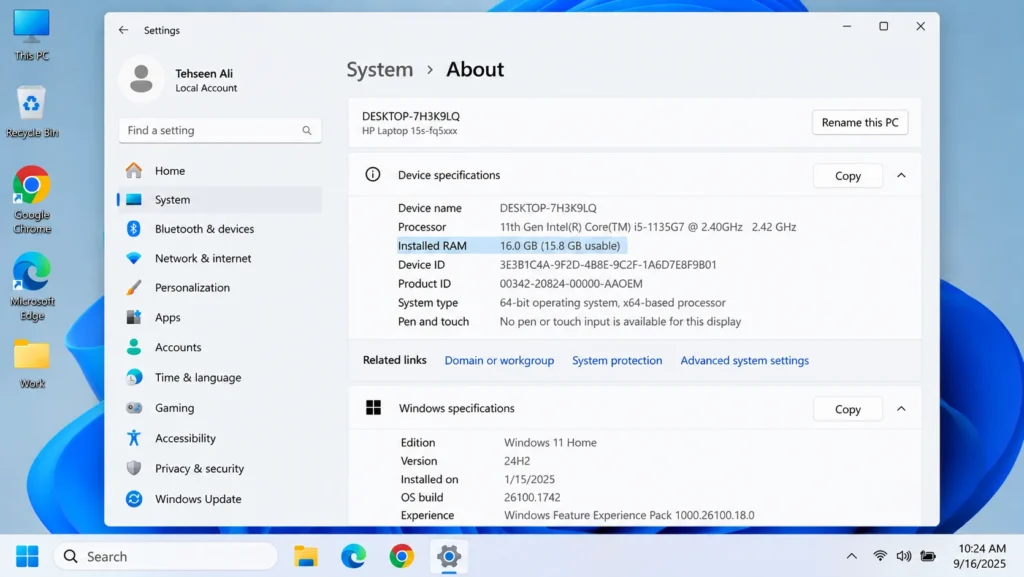Screen dimensions: 1024x577
Task: Open Privacy & security shield icon
Action: pyautogui.click(x=134, y=468)
